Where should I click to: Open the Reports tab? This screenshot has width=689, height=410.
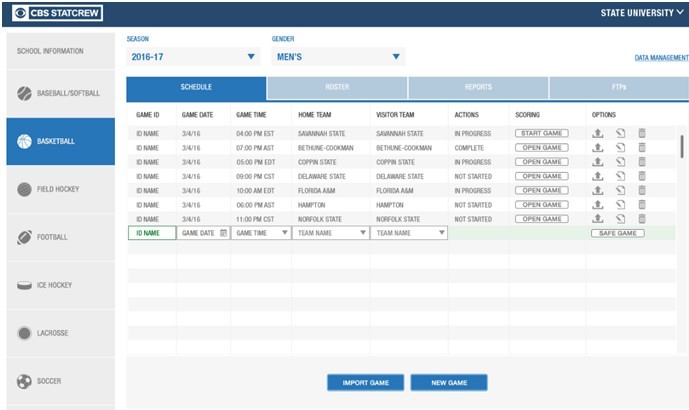[478, 88]
